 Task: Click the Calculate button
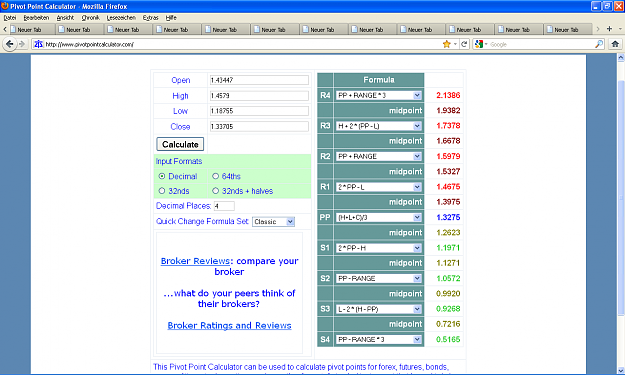click(180, 144)
